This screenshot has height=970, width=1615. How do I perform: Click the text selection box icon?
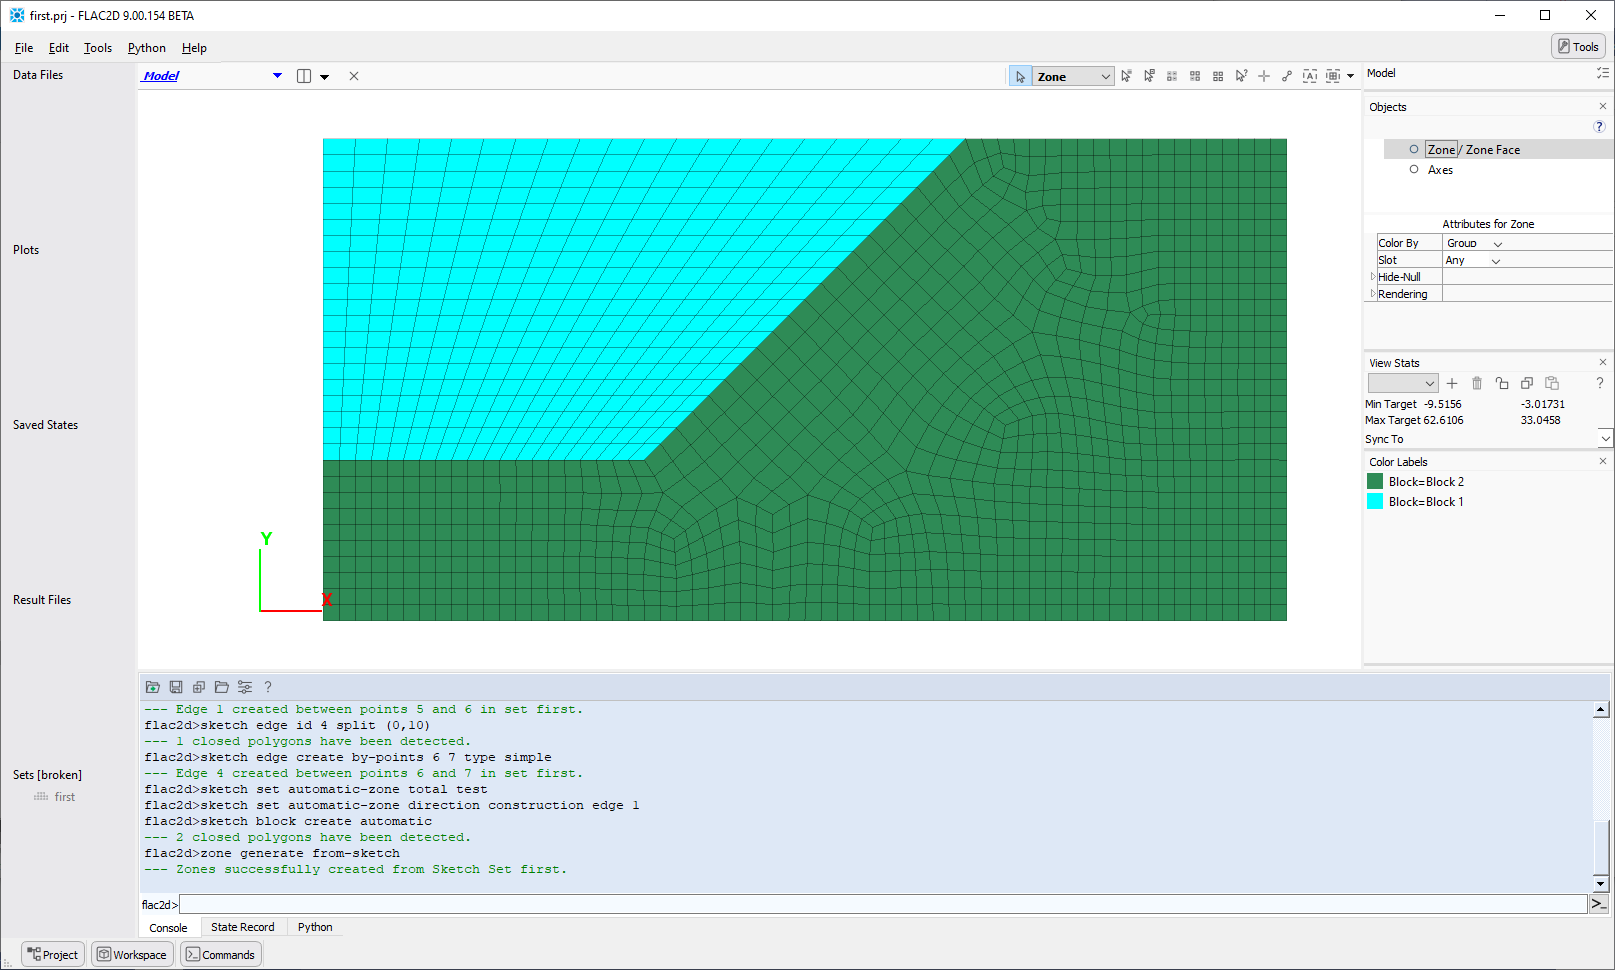(x=1310, y=76)
